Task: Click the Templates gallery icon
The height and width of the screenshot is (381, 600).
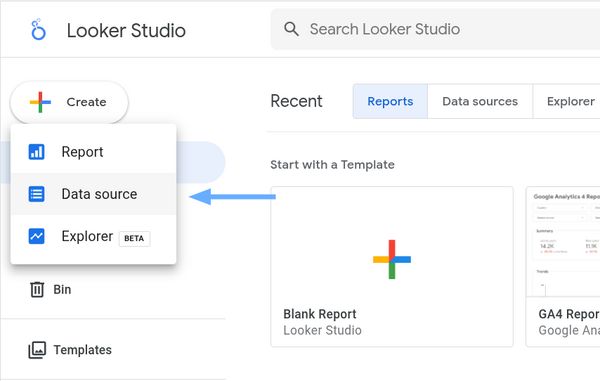Action: pyautogui.click(x=37, y=350)
